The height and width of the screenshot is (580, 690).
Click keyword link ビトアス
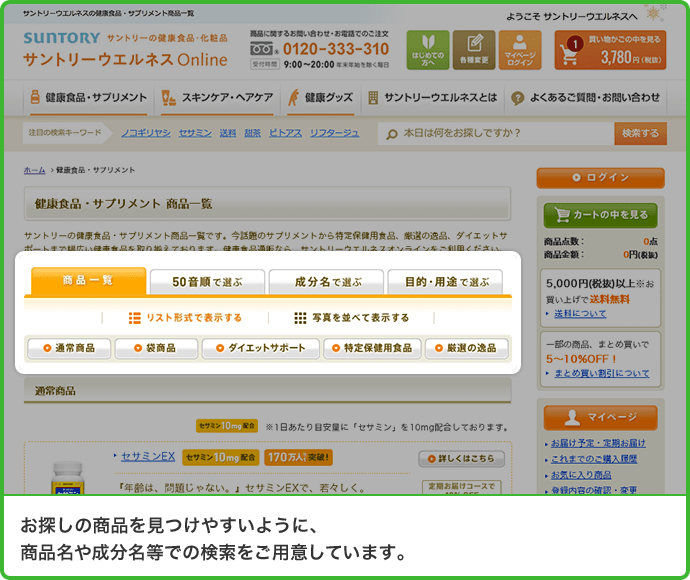coord(285,133)
